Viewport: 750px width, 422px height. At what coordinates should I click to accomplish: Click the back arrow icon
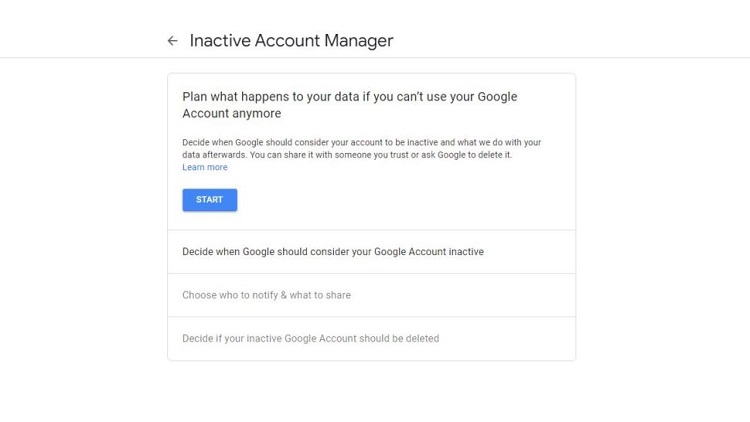172,41
